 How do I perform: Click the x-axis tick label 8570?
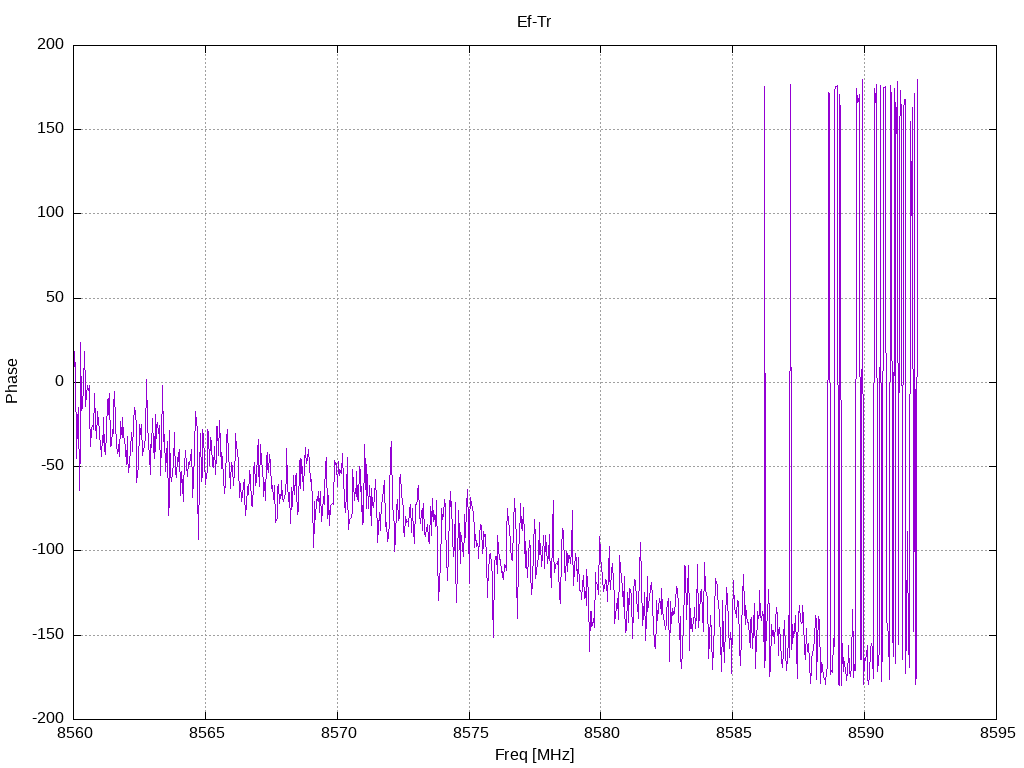[x=338, y=733]
